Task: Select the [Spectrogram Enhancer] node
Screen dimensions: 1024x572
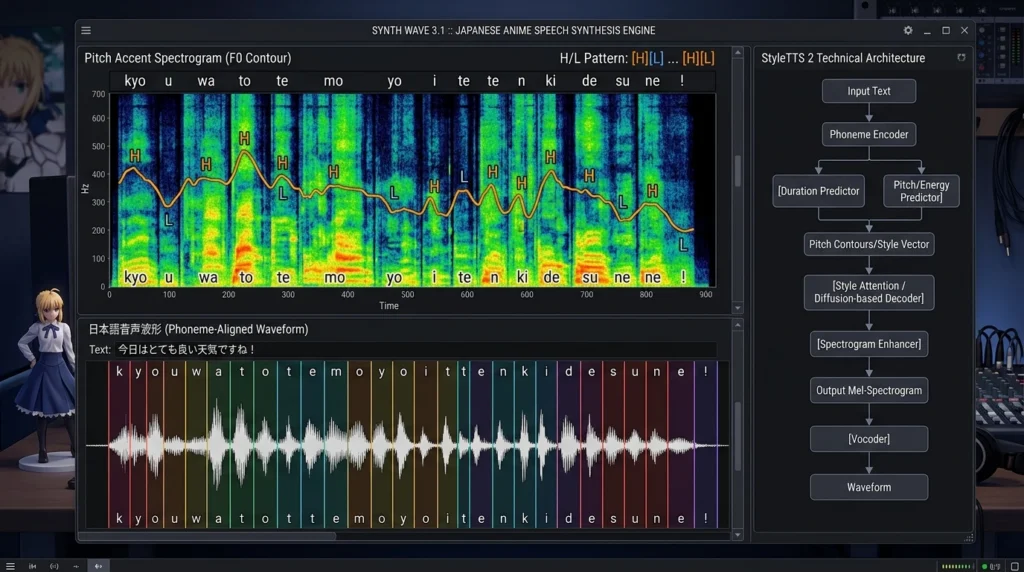Action: coord(869,344)
